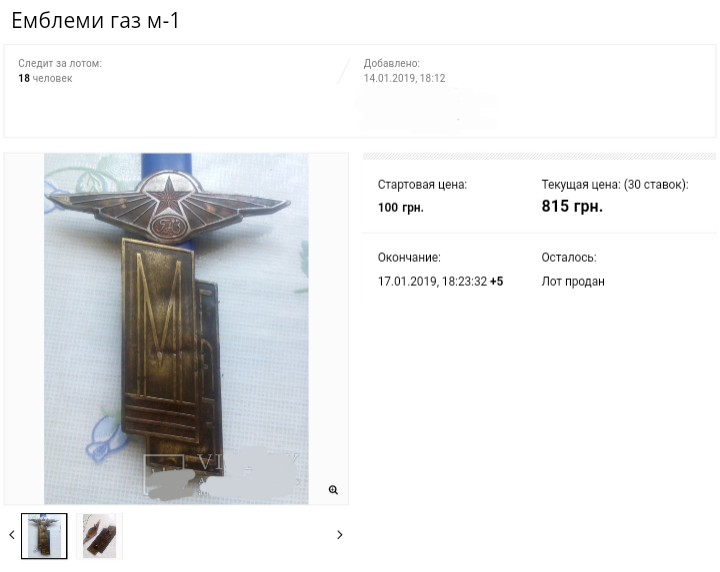Select the first emblem thumbnail

44,536
